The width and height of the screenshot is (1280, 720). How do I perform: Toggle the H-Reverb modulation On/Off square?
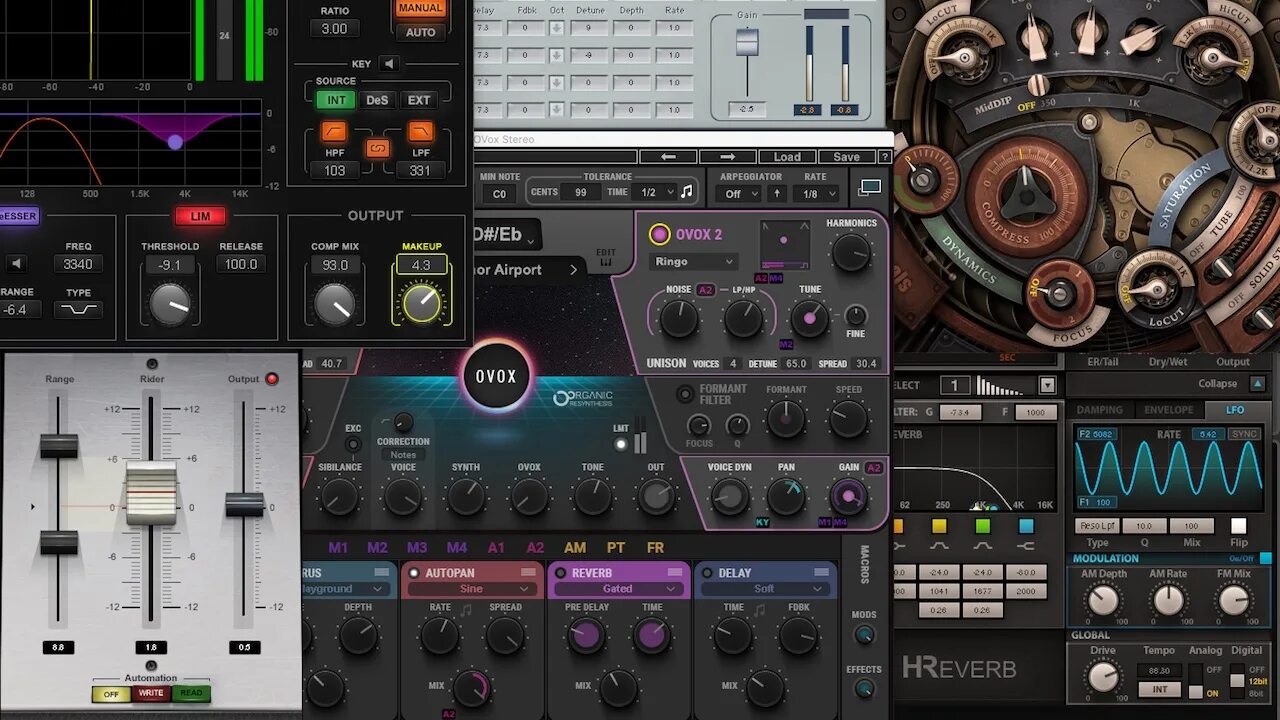pyautogui.click(x=1266, y=558)
